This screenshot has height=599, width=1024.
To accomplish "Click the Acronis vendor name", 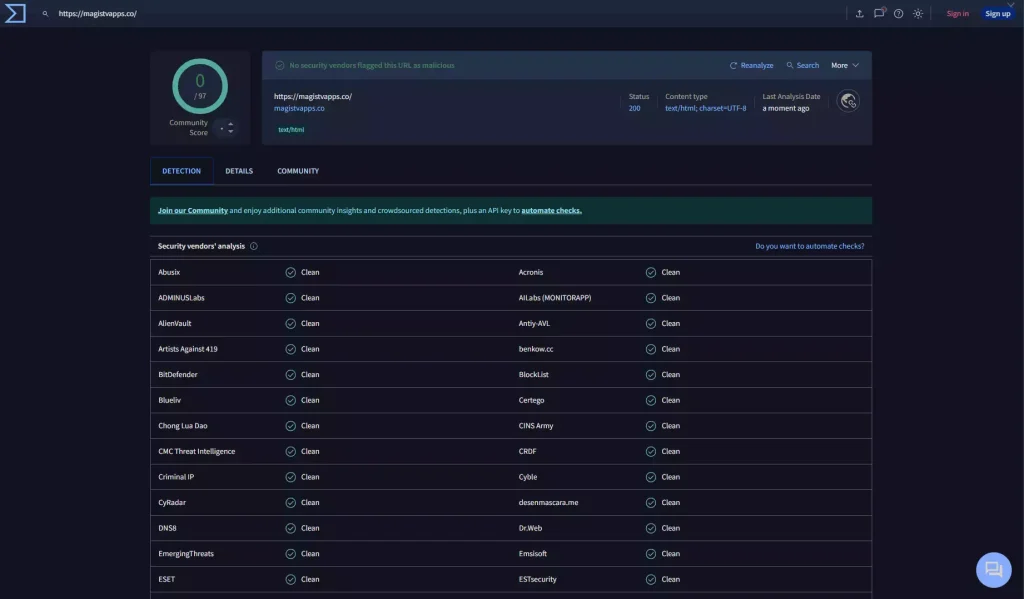I will [531, 272].
